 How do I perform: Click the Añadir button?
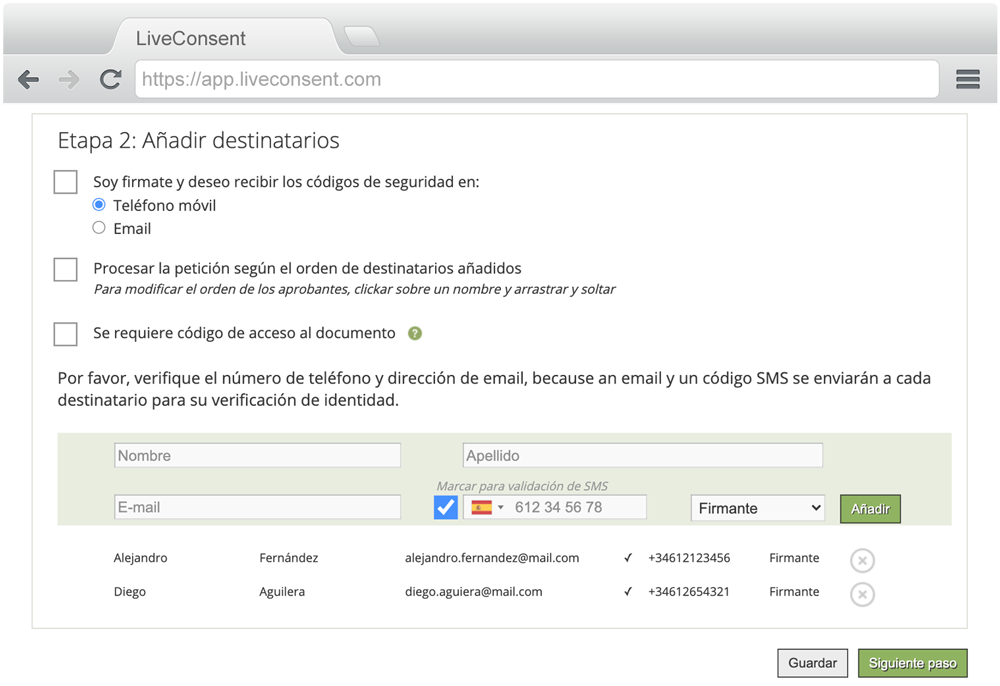[x=869, y=508]
